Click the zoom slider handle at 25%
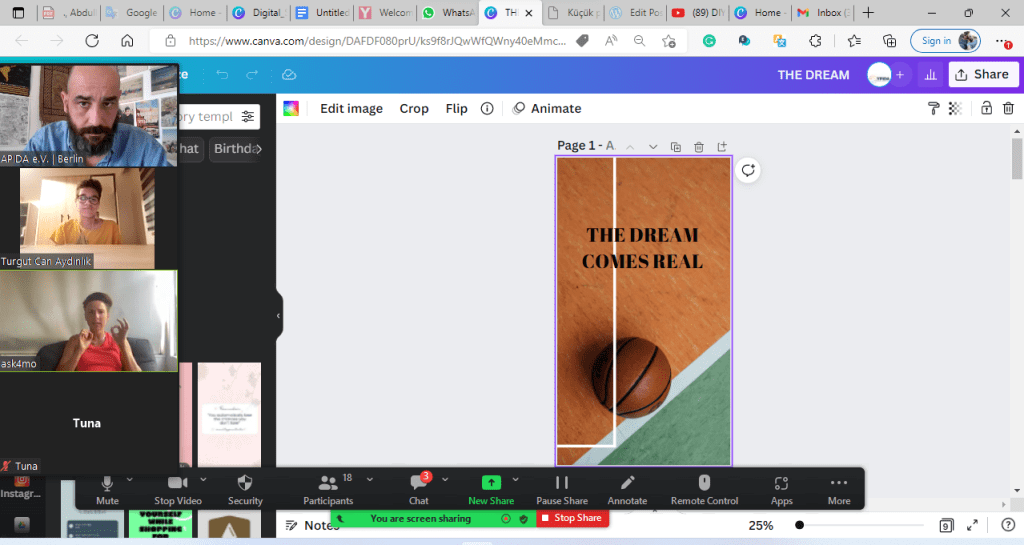Viewport: 1024px width, 545px height. coord(800,525)
